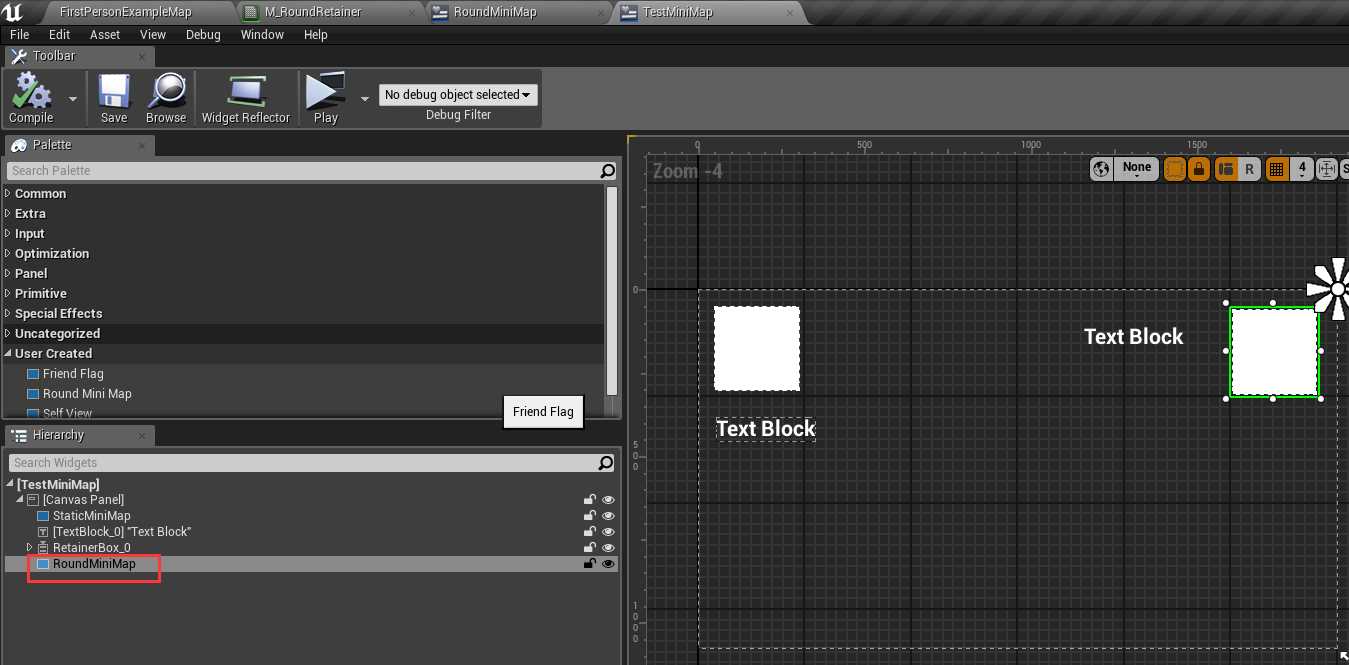The image size is (1349, 665).
Task: Toggle visibility eye of TextBlock_0
Action: pyautogui.click(x=607, y=532)
